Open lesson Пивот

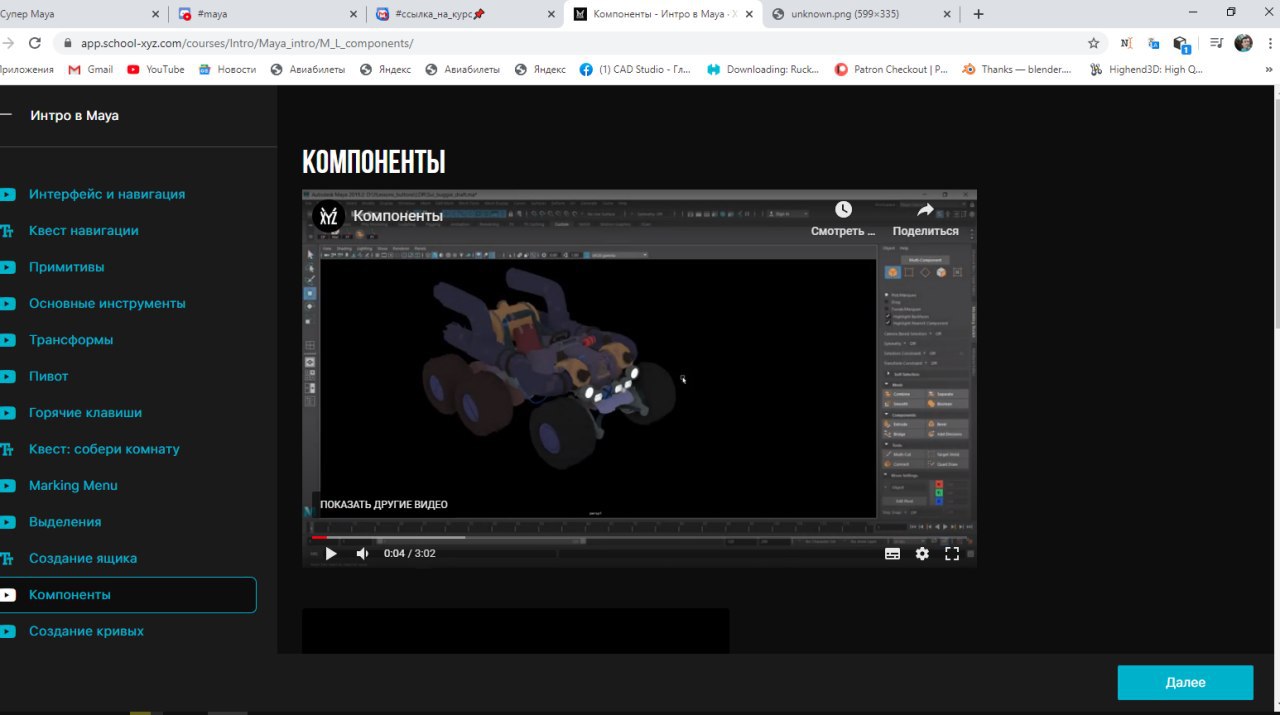49,376
